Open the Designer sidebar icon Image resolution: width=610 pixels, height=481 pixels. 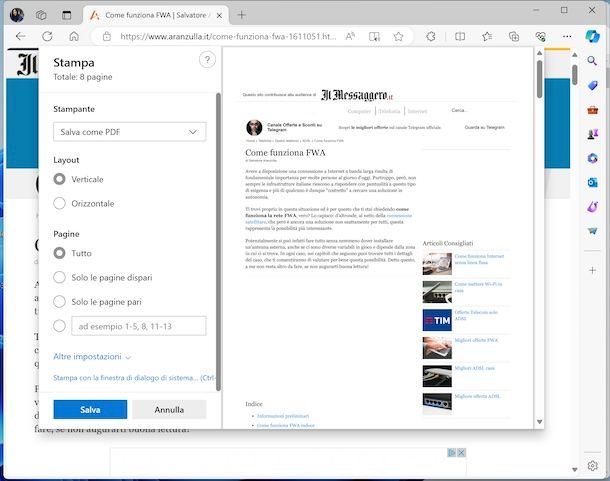coord(592,207)
